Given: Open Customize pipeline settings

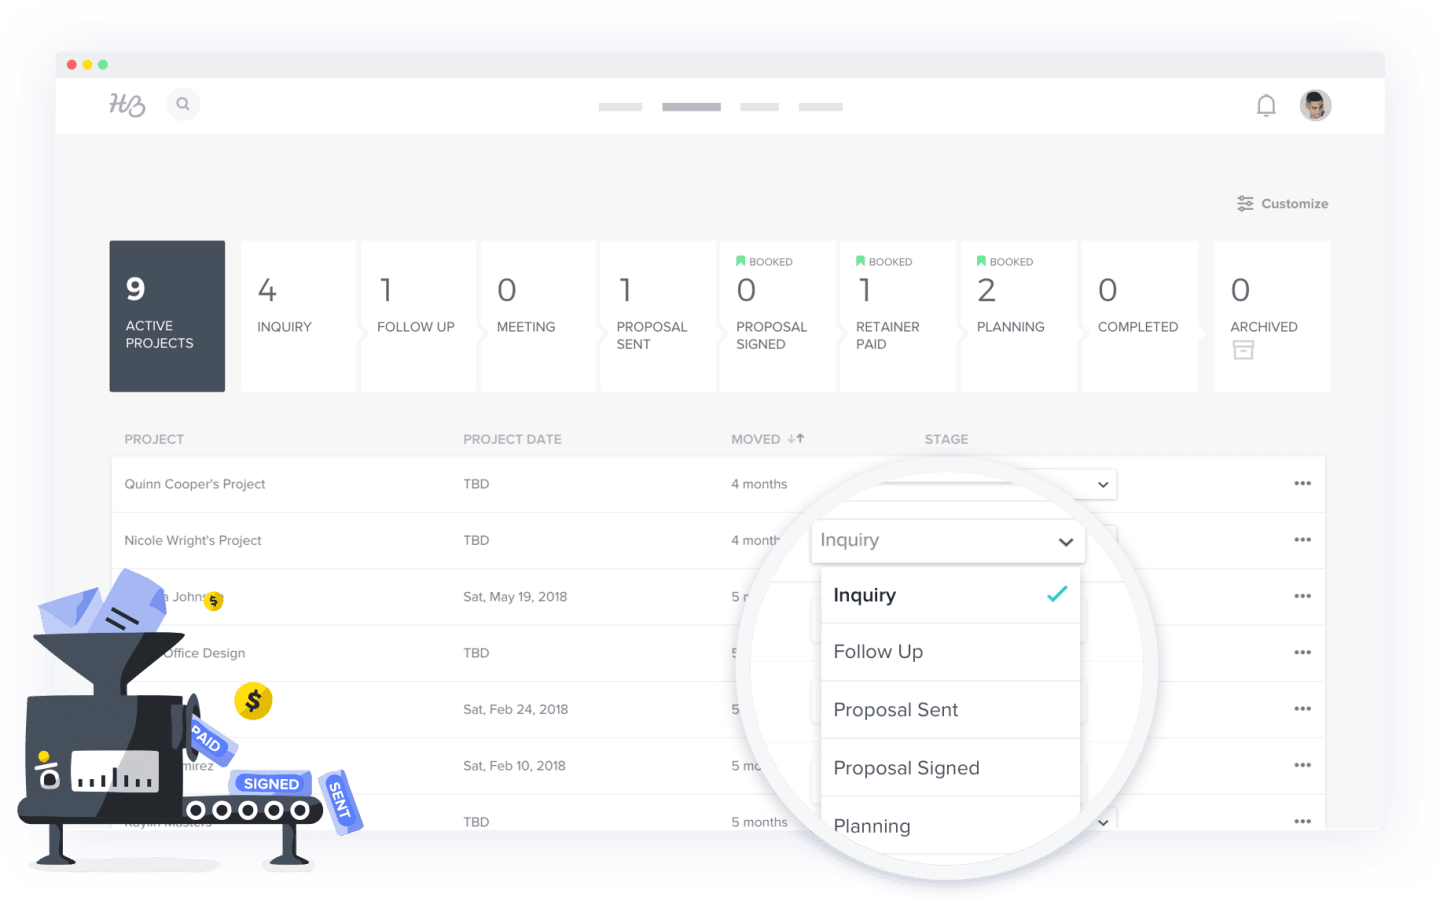Looking at the screenshot, I should (x=1282, y=203).
